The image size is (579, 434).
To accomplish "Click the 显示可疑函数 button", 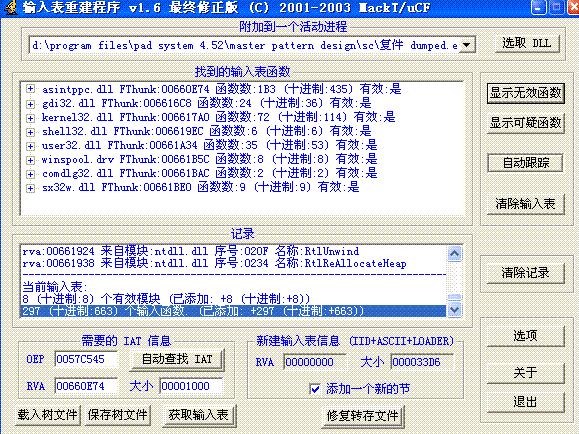I will pyautogui.click(x=525, y=123).
